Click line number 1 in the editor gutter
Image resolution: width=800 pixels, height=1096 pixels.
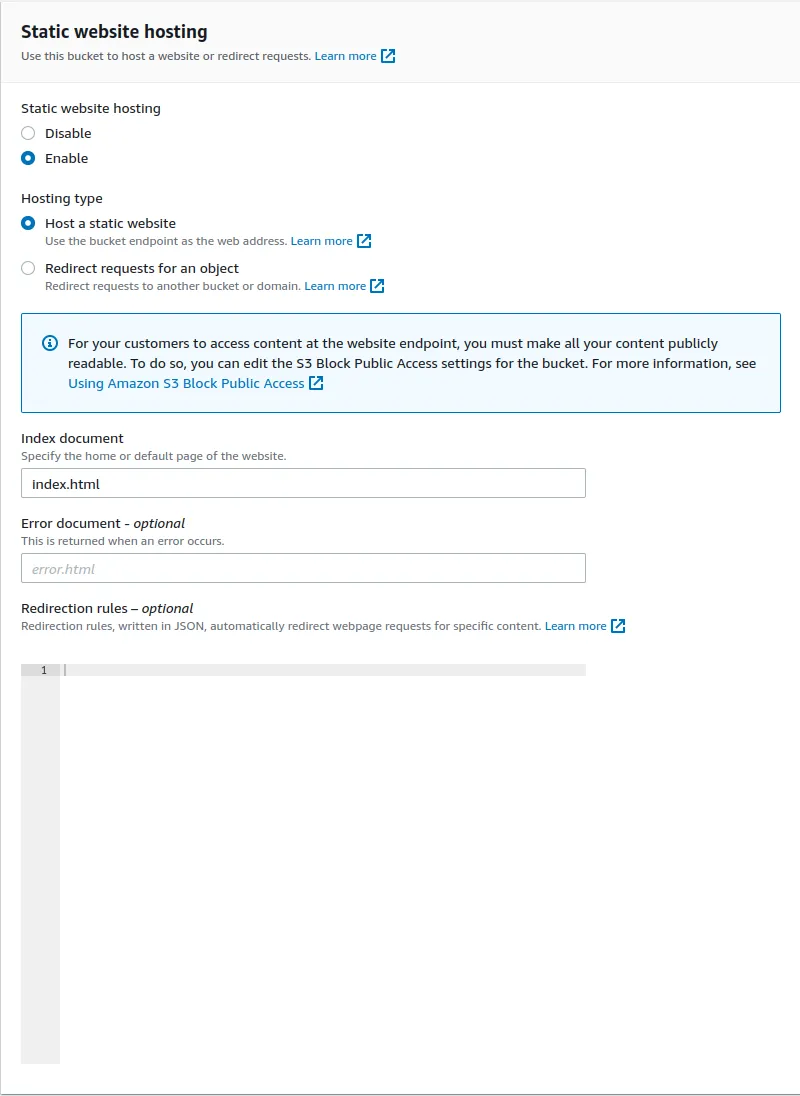[42, 670]
